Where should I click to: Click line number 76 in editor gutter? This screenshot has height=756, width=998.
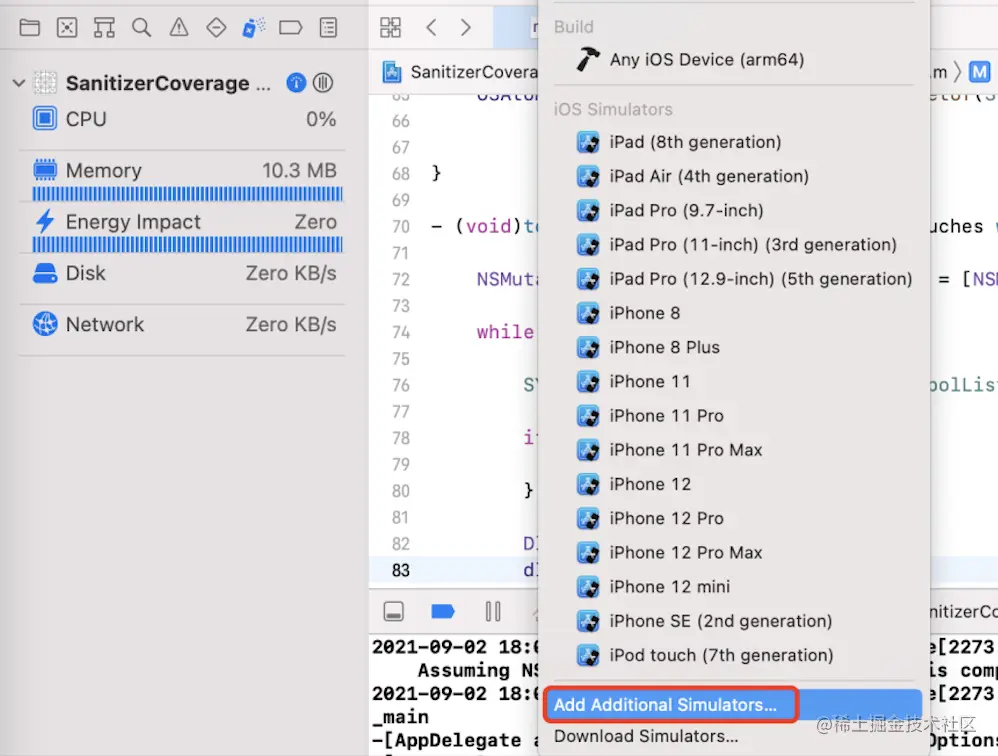[x=400, y=386]
